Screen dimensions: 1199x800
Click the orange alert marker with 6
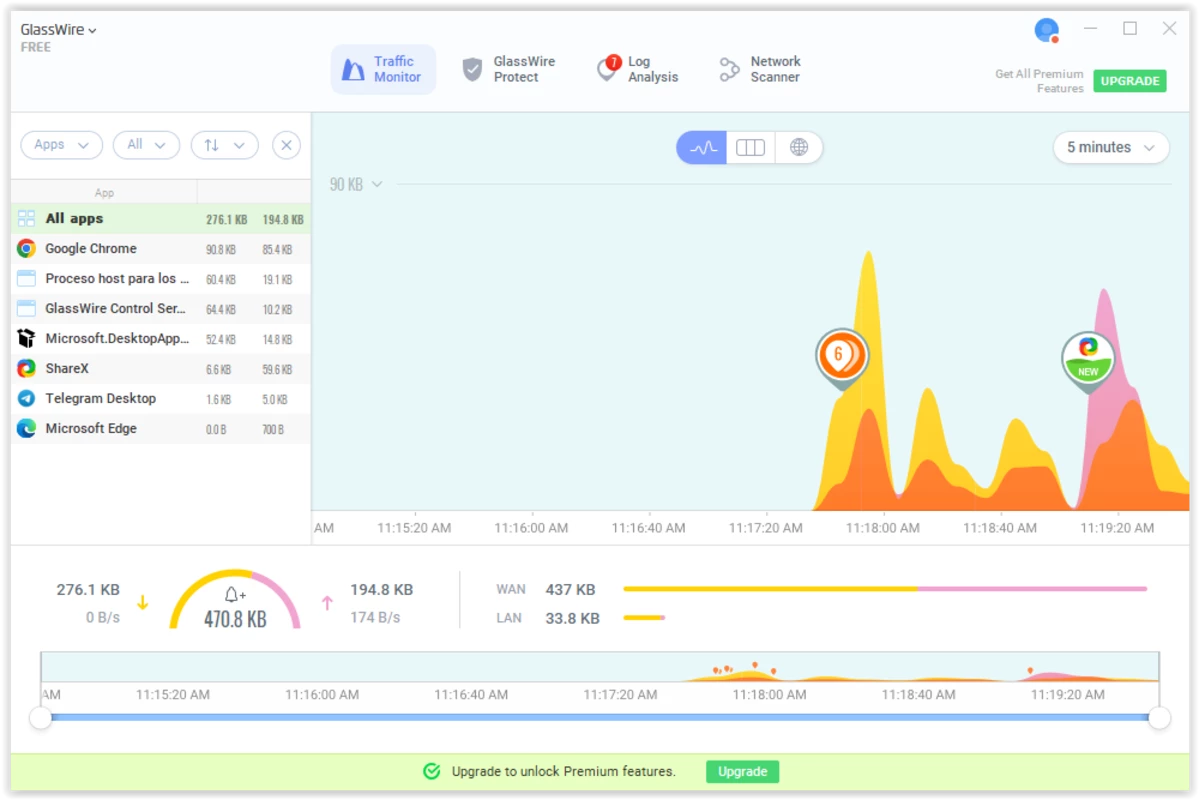click(x=840, y=354)
